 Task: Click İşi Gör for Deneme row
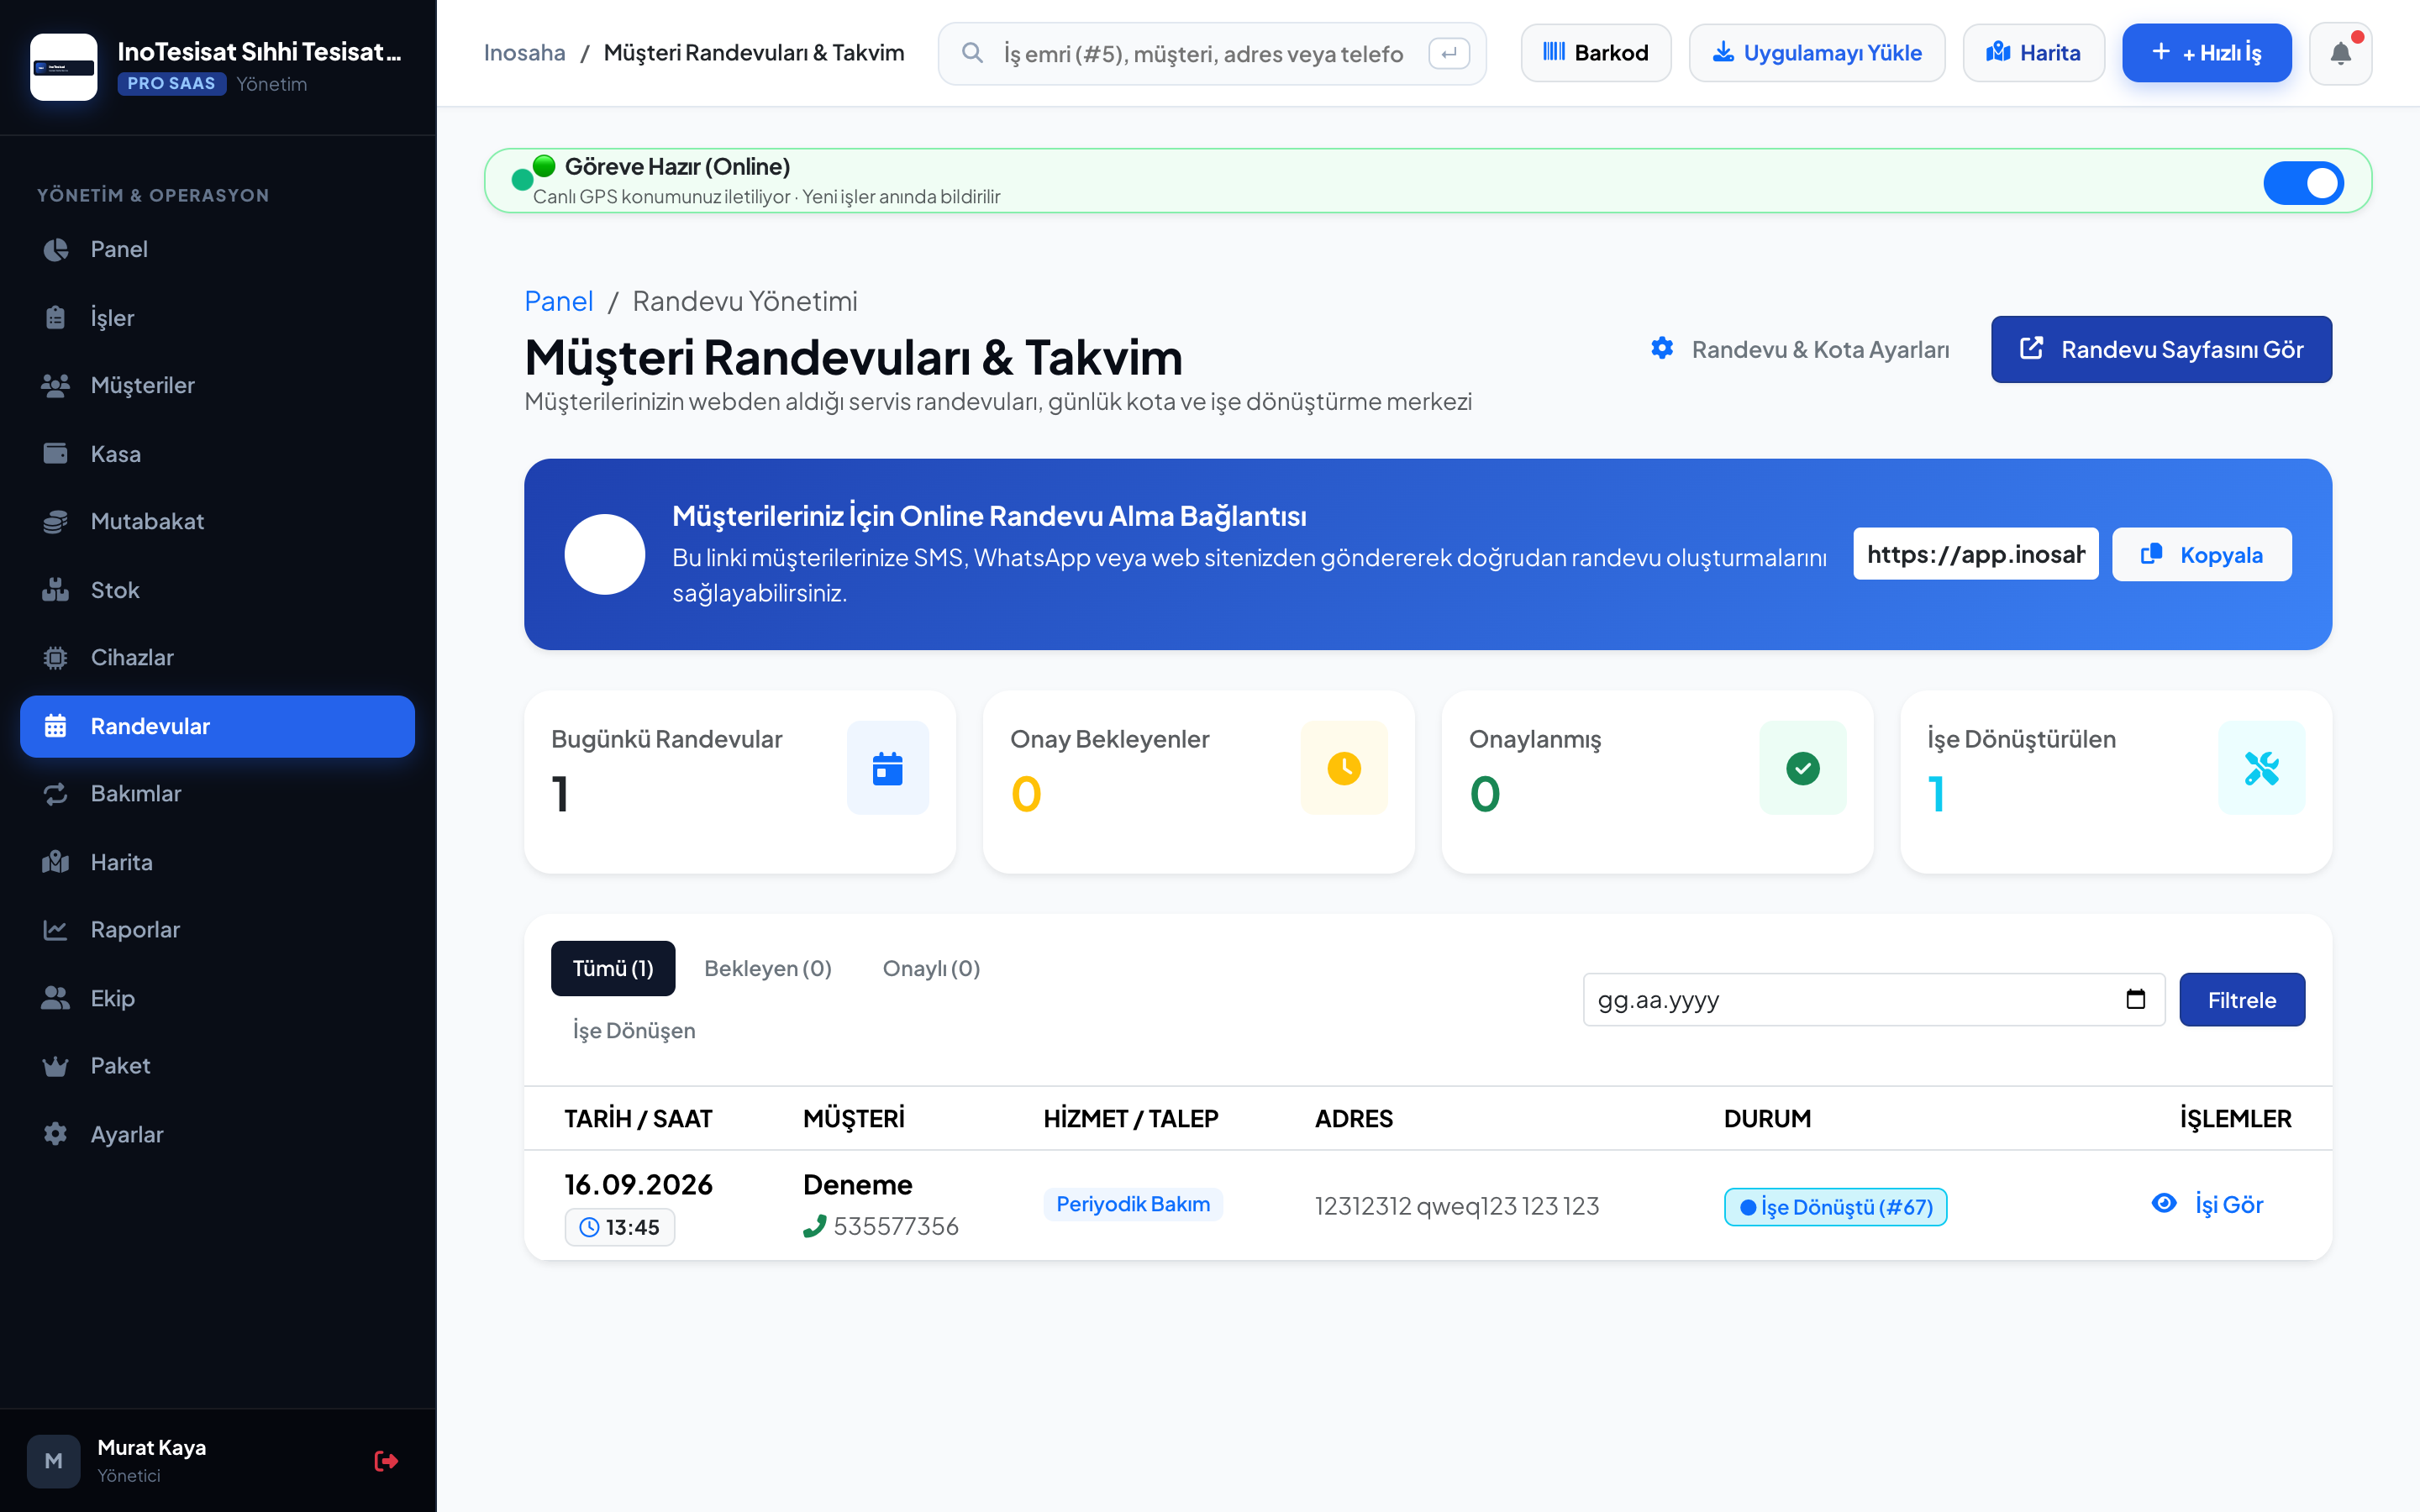point(2207,1204)
